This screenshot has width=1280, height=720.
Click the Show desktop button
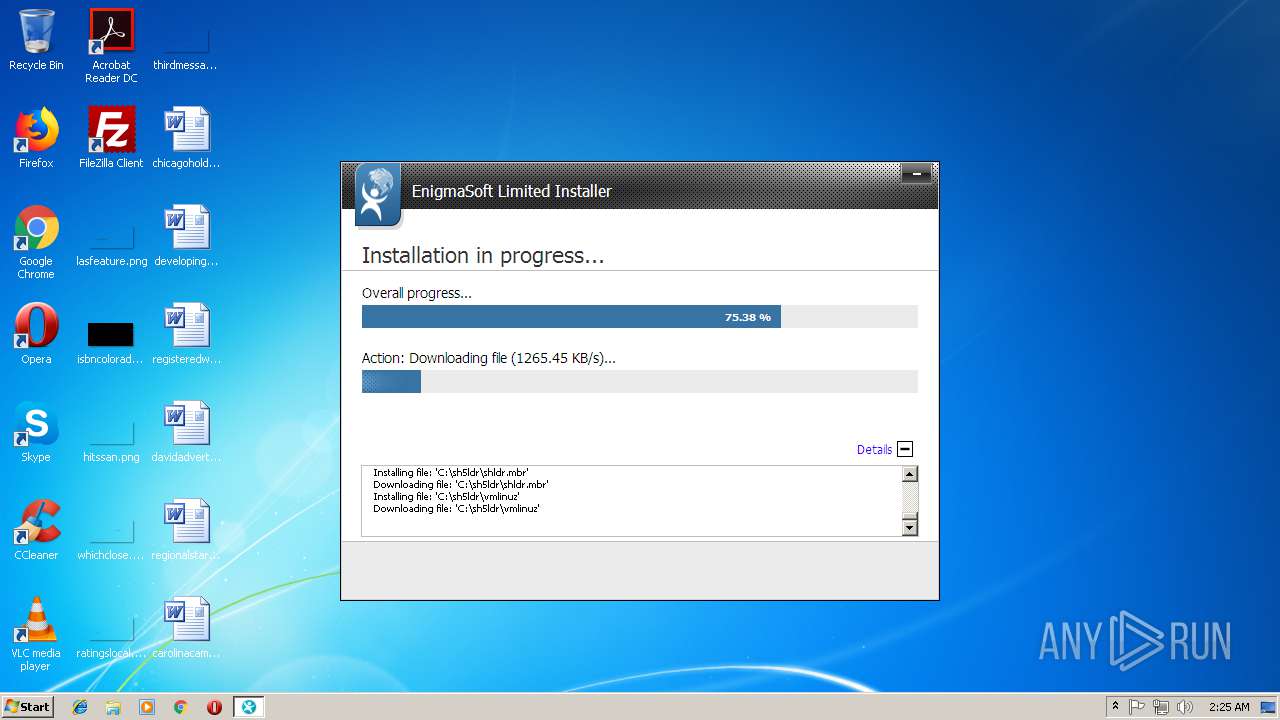(1270, 707)
